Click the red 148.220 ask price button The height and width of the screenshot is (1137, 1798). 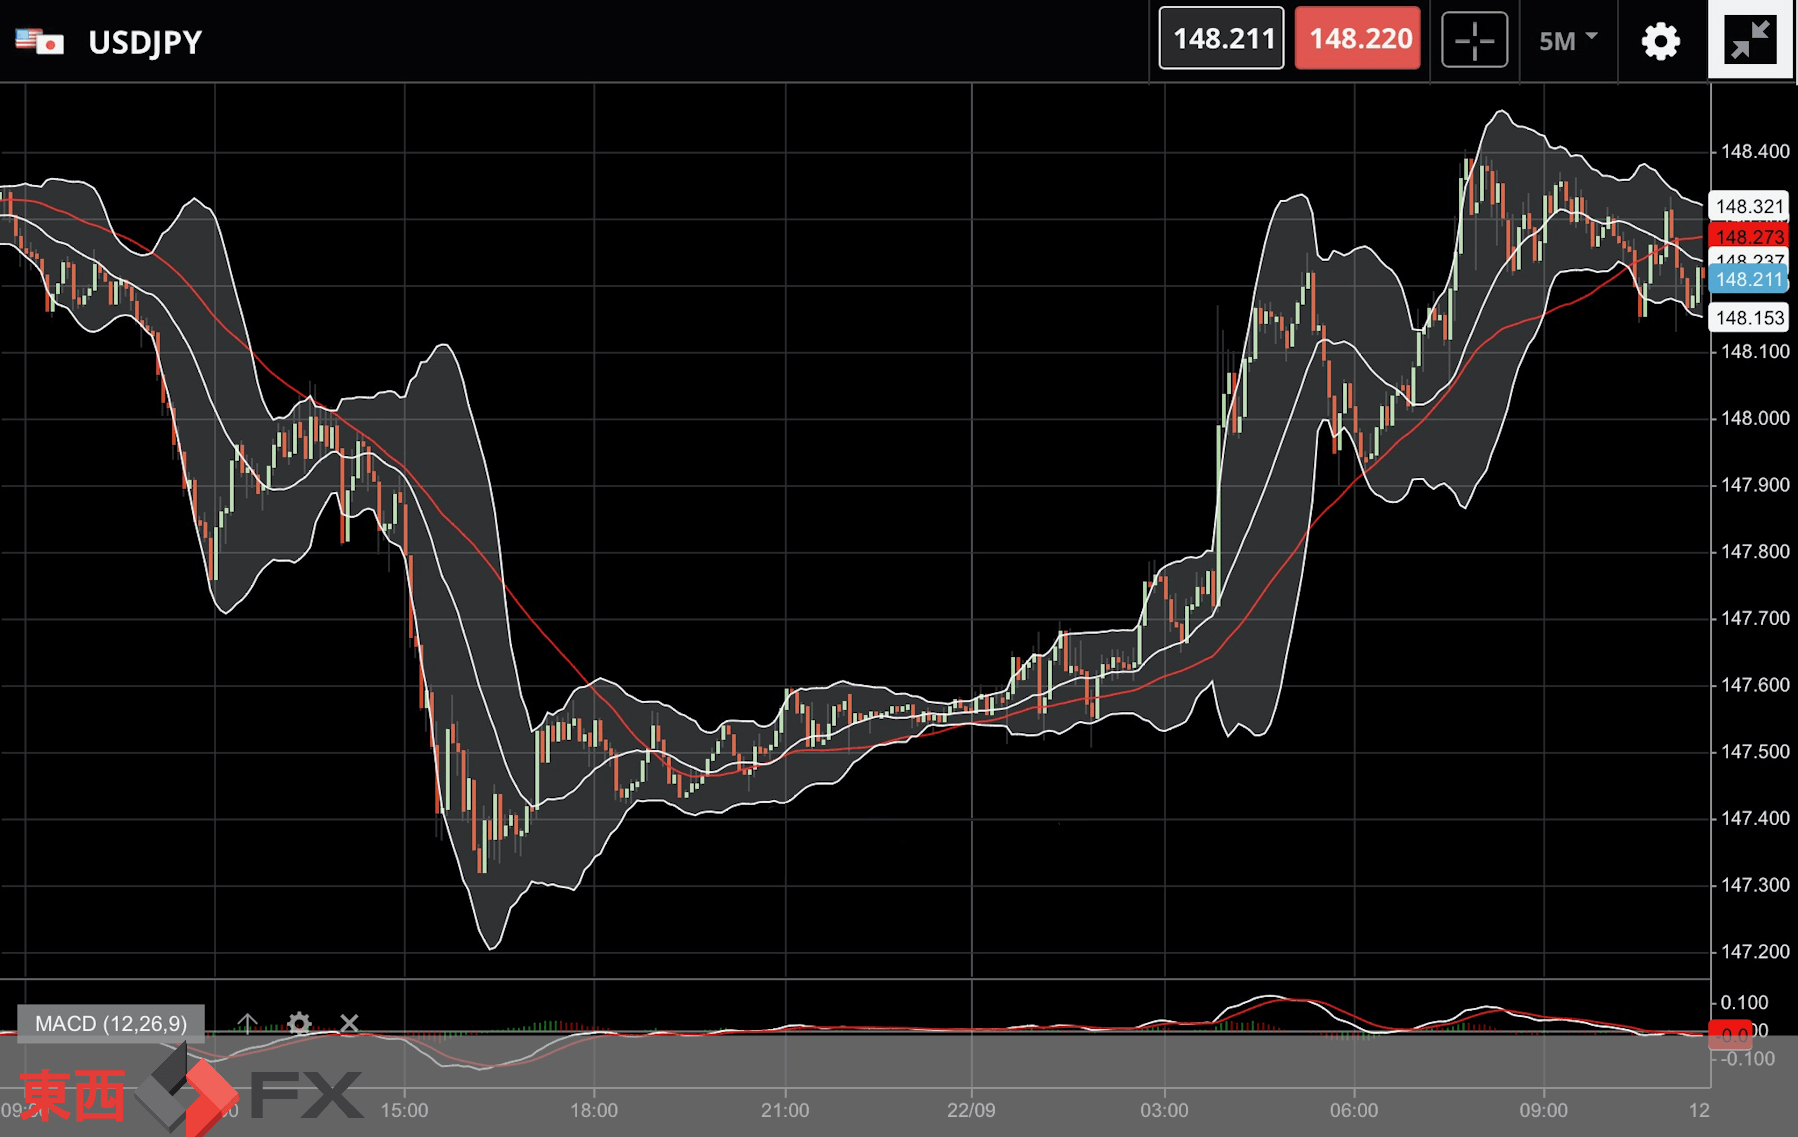(1358, 39)
